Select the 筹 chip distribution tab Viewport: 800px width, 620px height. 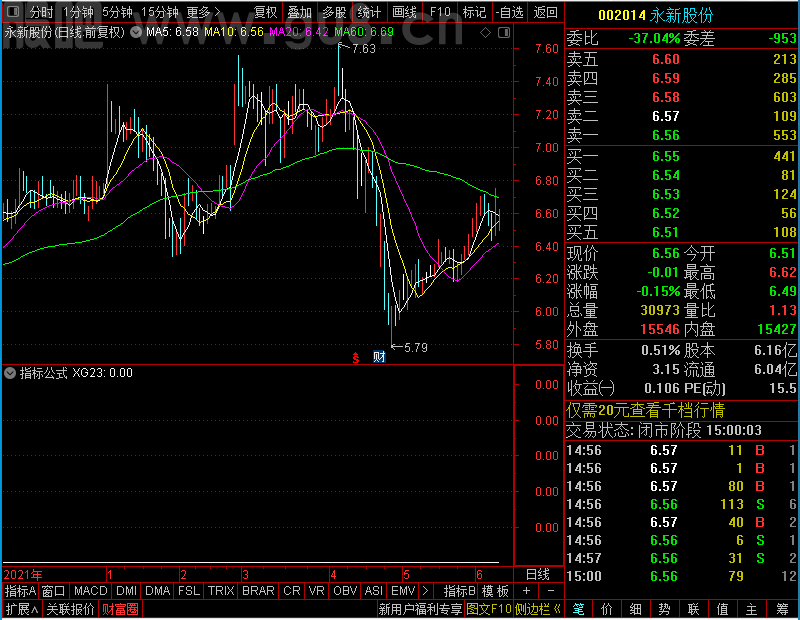(x=782, y=609)
